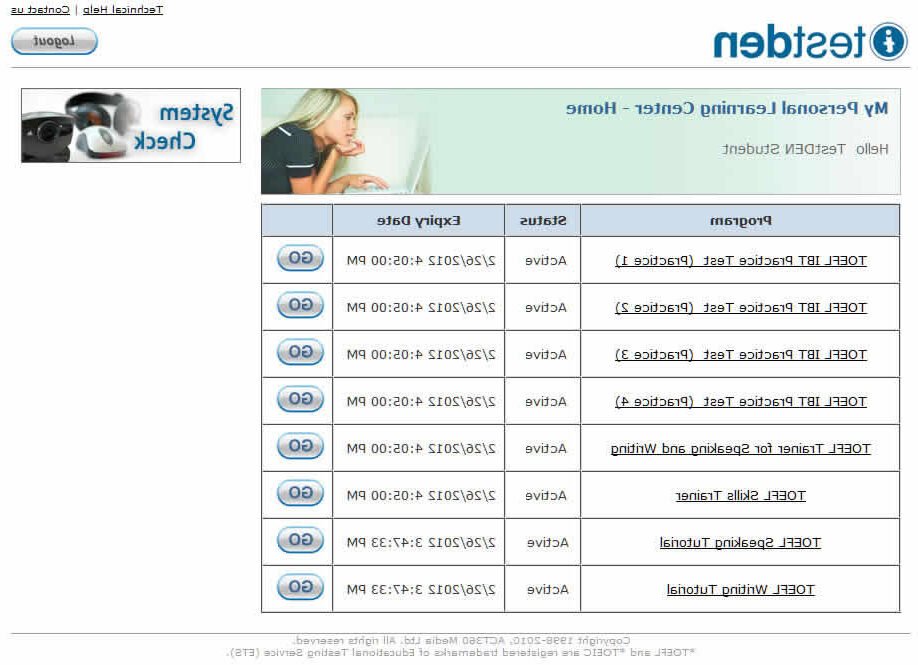Open TOEFL iBT Practice Test (Practice 3) link

click(740, 354)
